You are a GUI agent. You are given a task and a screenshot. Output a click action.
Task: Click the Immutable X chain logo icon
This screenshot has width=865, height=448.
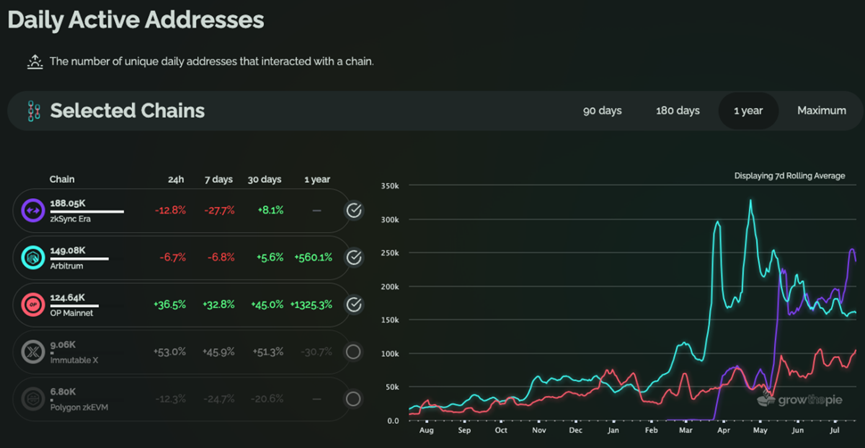(33, 352)
